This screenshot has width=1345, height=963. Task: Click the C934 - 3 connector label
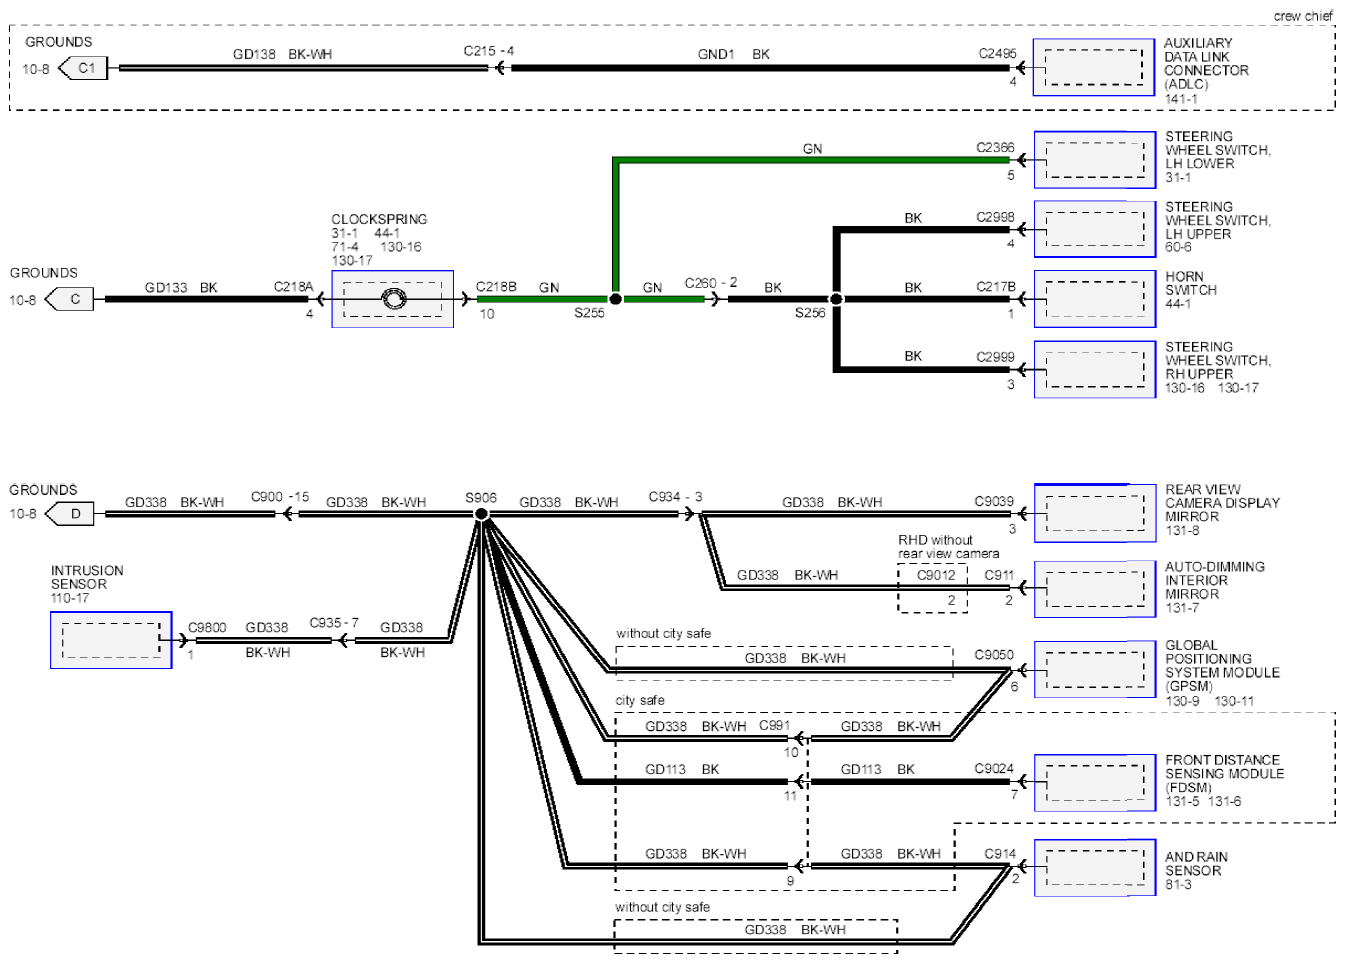676,497
